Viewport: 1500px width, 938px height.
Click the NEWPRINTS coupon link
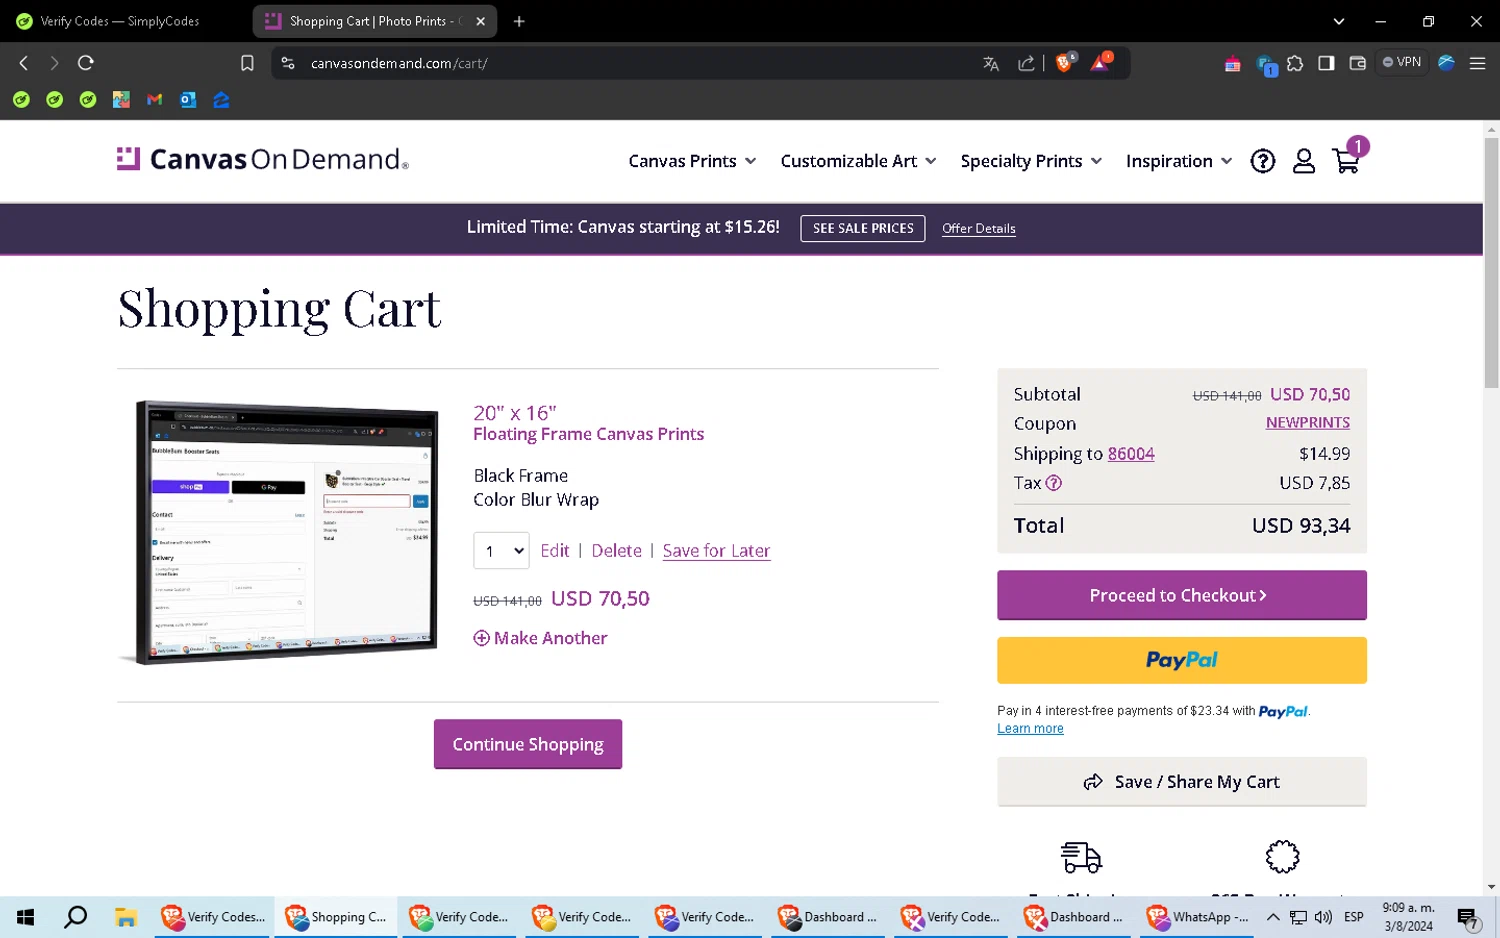point(1307,423)
